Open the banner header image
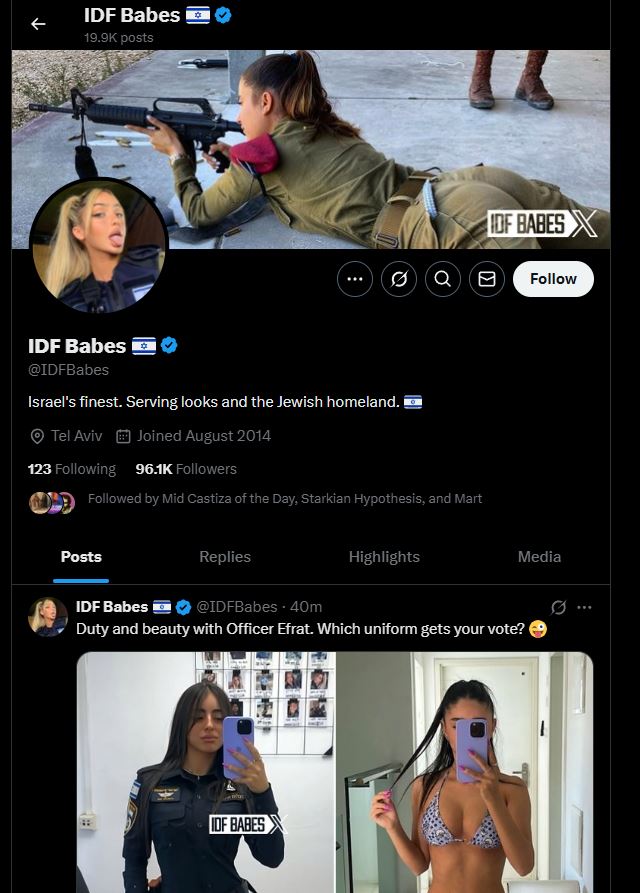Image resolution: width=640 pixels, height=893 pixels. 311,149
